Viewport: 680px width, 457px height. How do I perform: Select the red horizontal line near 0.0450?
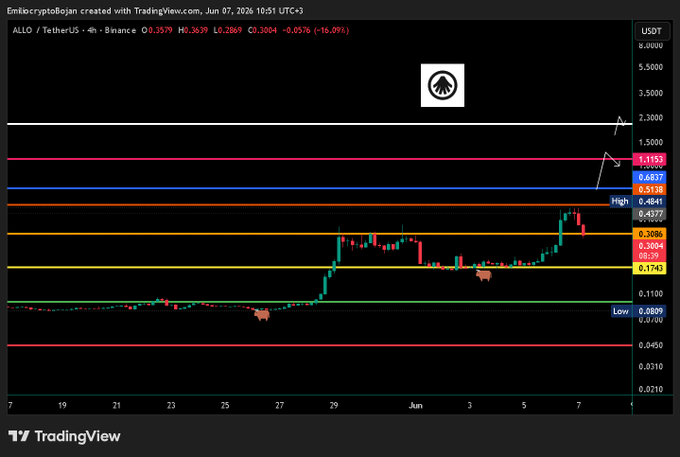(x=320, y=345)
